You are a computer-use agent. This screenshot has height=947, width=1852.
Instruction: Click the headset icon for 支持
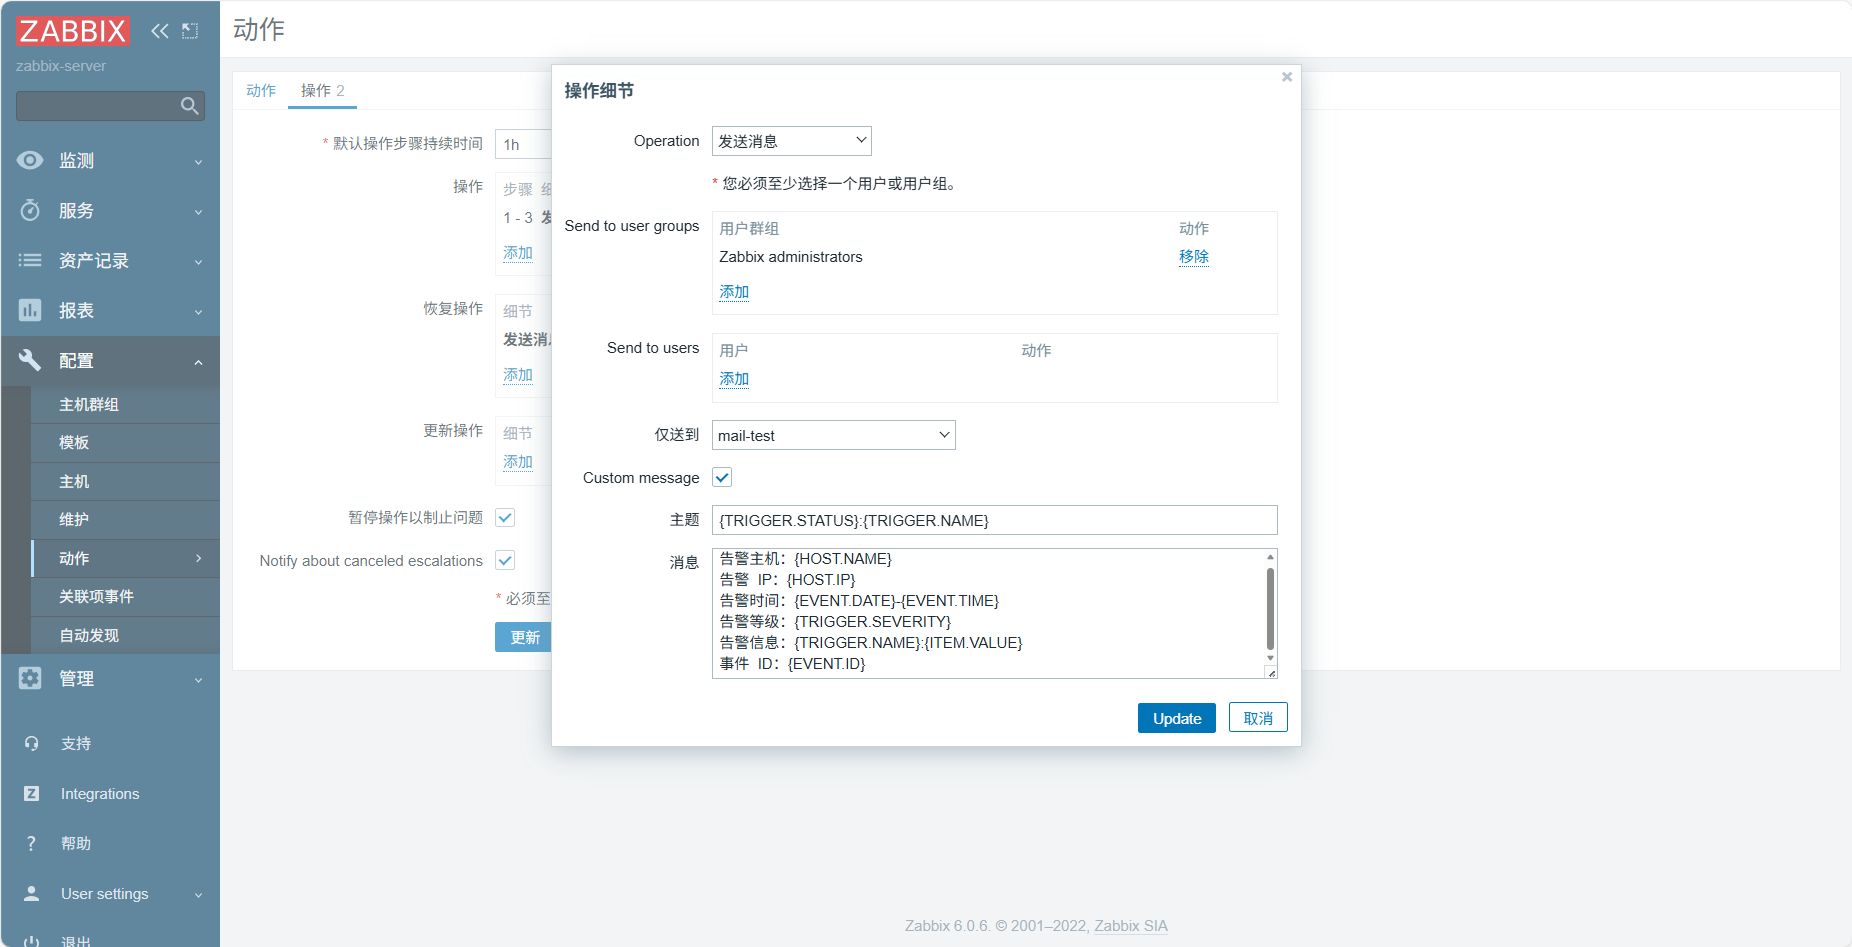click(x=31, y=743)
